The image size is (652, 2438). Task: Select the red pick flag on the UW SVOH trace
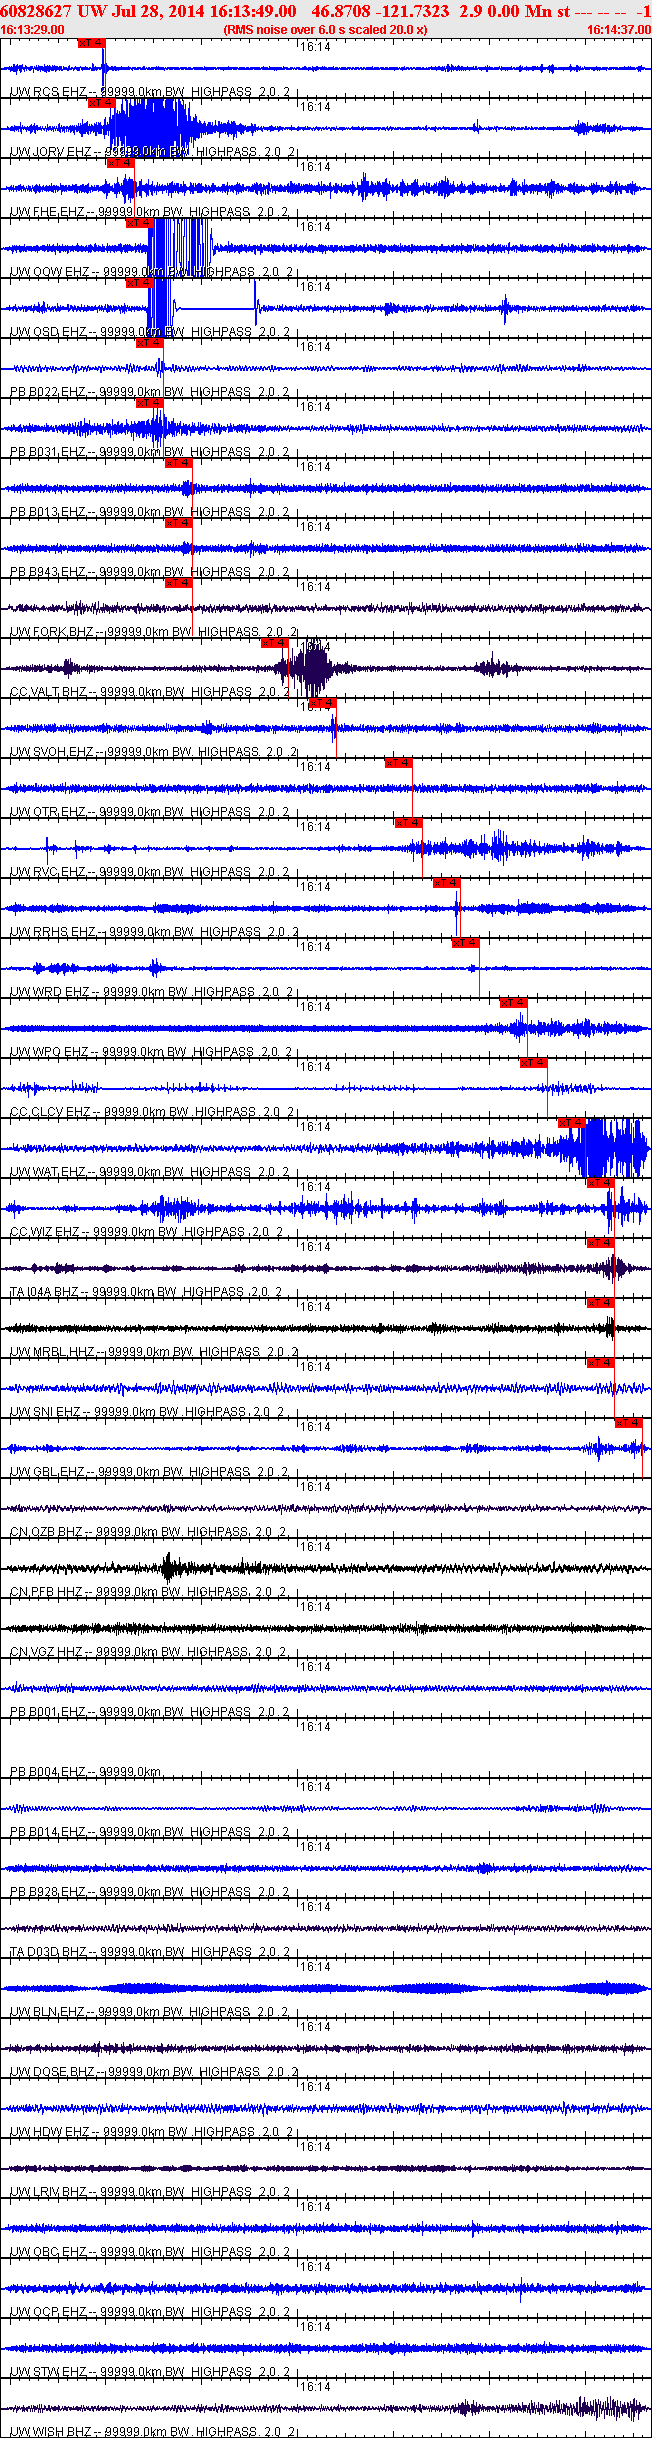click(x=323, y=703)
